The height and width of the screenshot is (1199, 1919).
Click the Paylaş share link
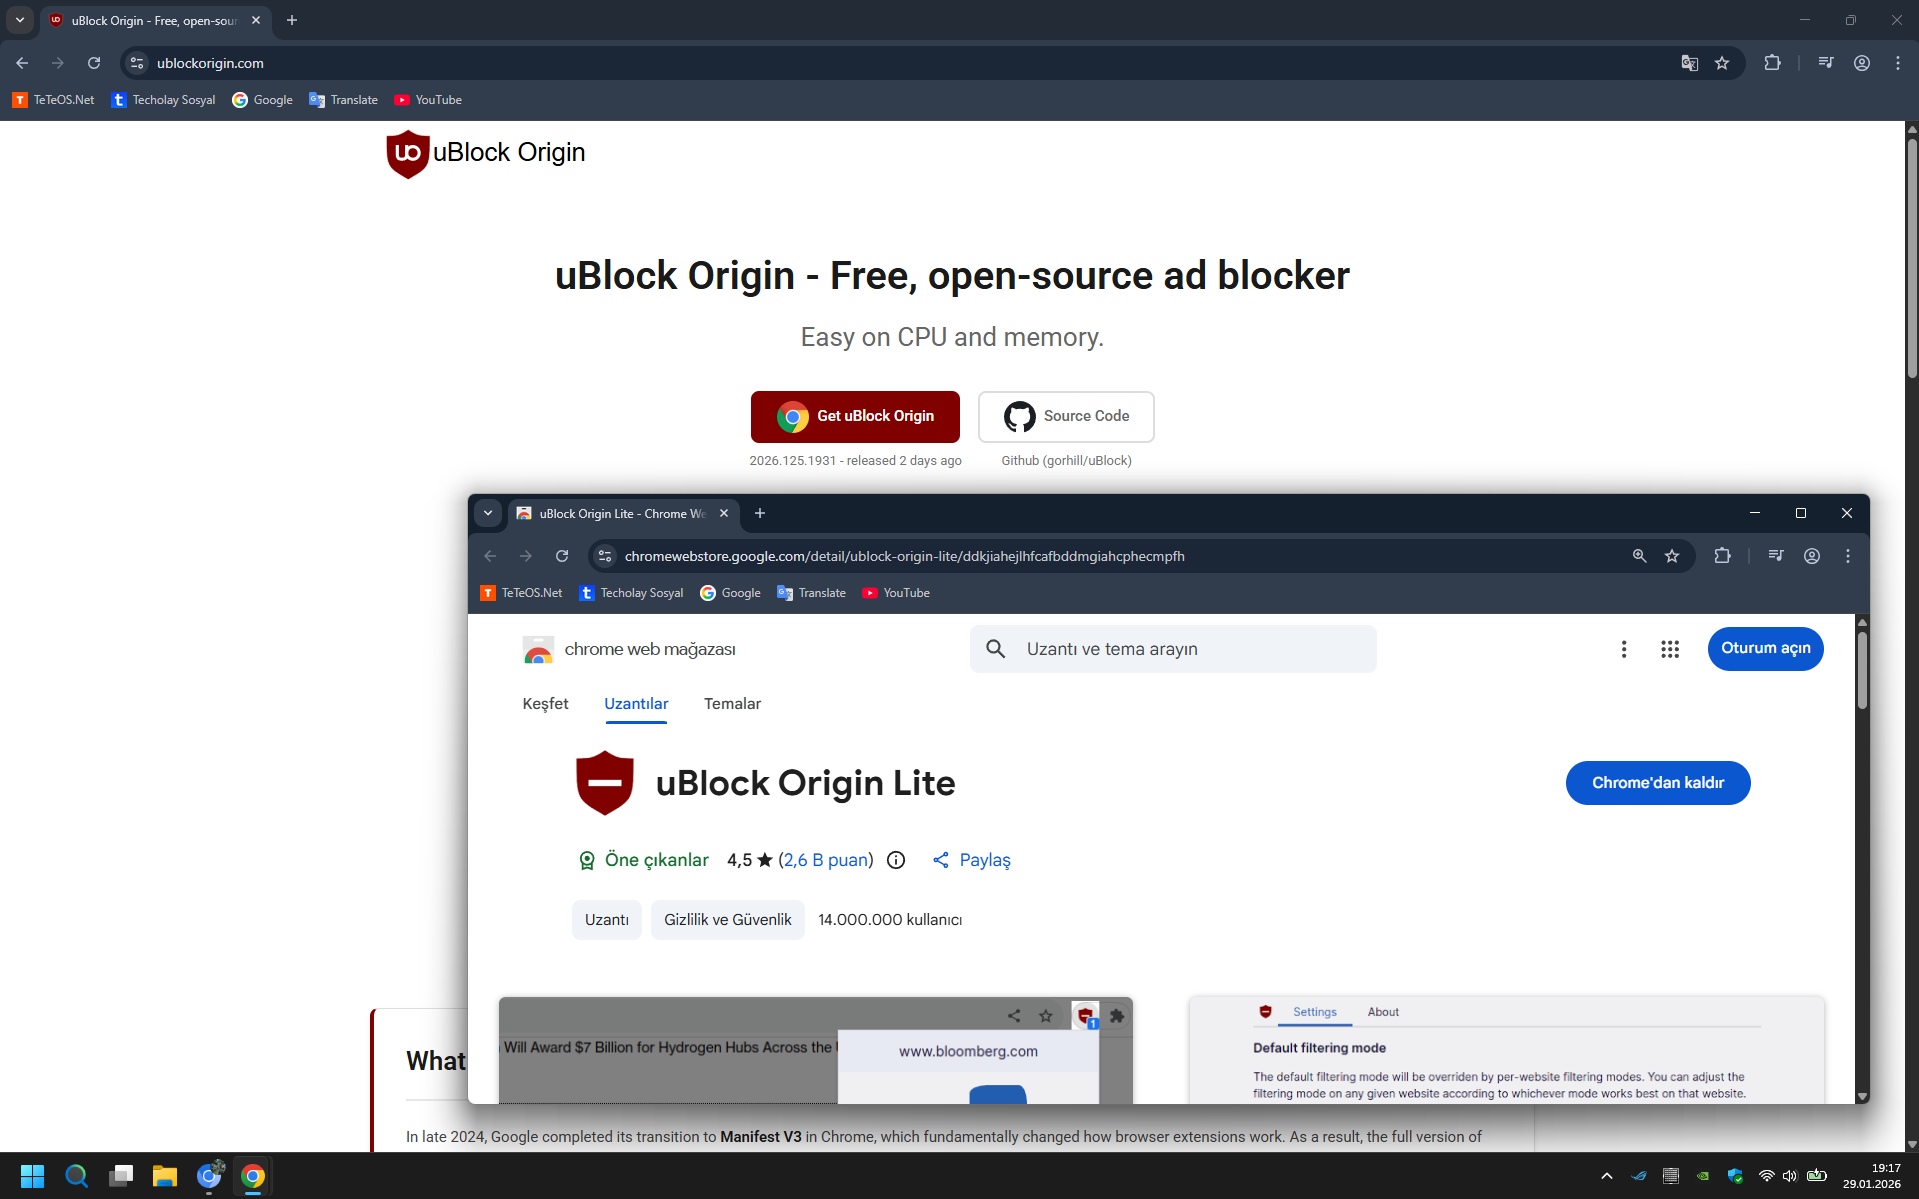(x=972, y=860)
